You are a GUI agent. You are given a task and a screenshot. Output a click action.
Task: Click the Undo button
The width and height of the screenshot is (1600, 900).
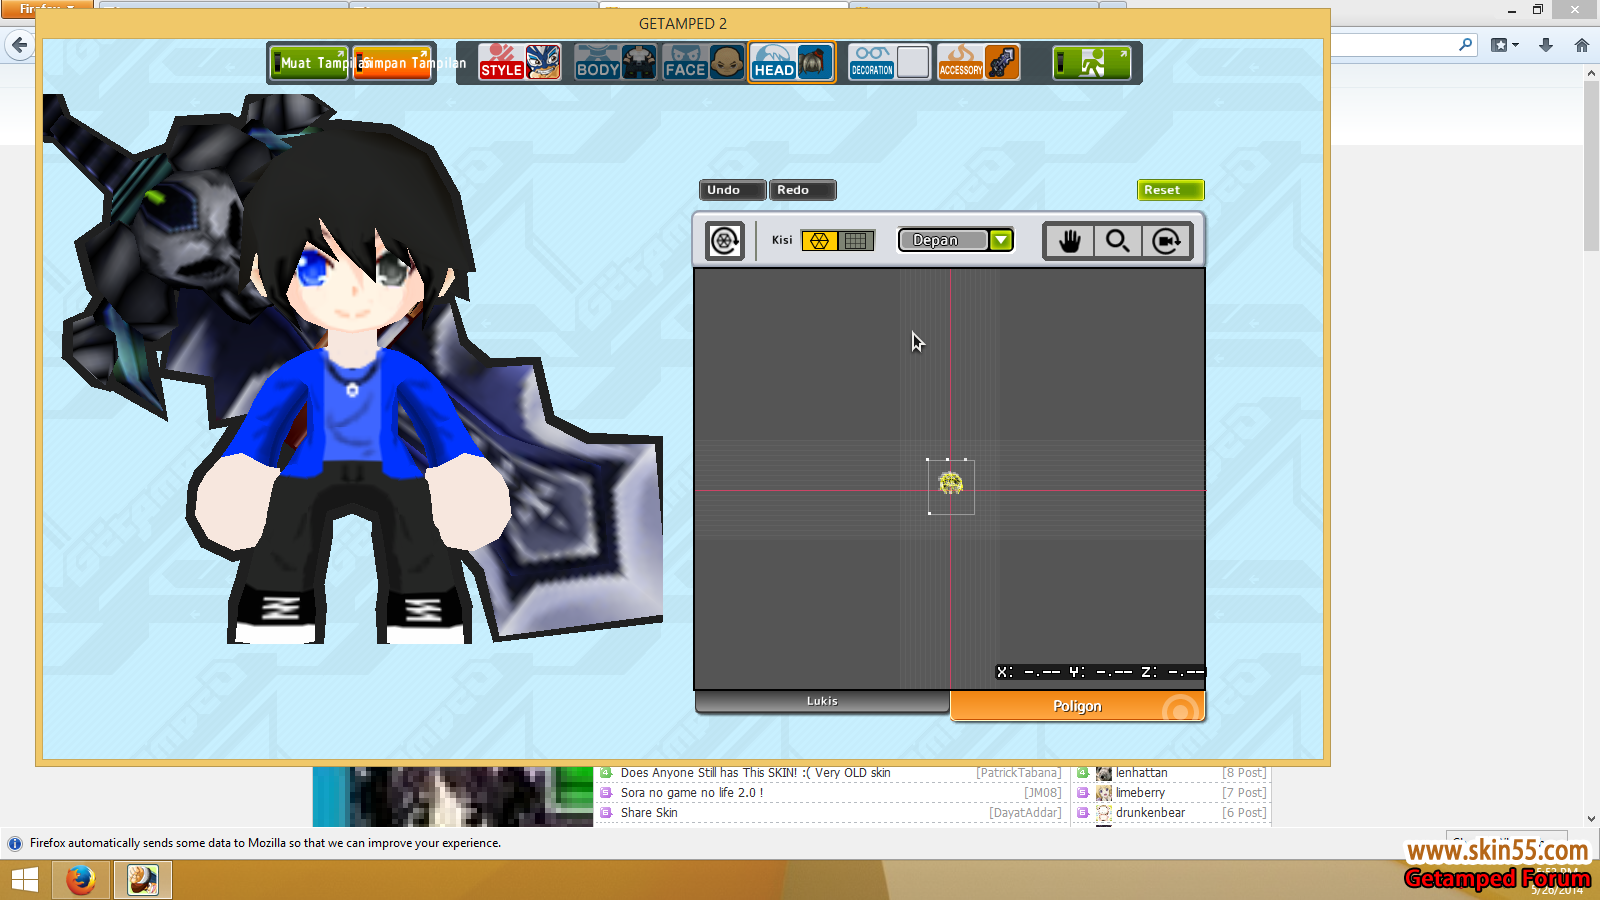pyautogui.click(x=732, y=190)
